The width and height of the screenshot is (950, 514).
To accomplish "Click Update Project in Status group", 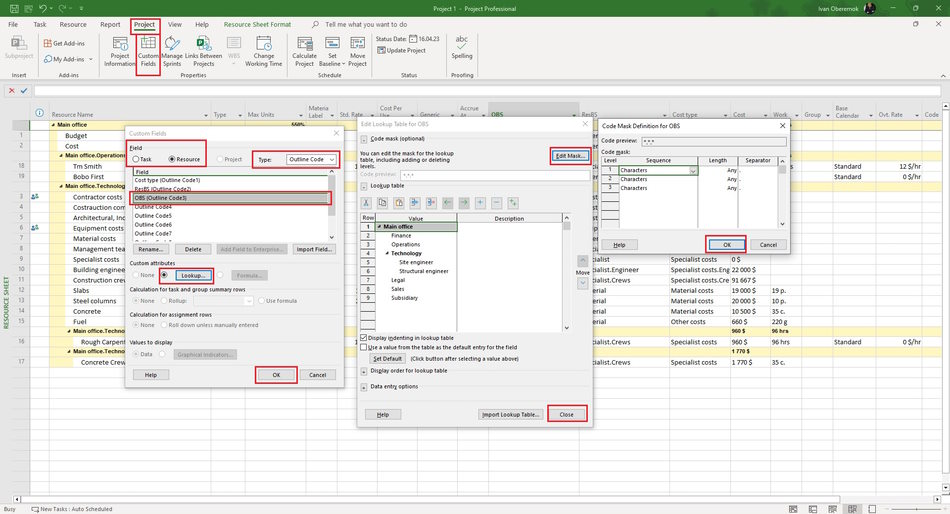I will pos(401,50).
